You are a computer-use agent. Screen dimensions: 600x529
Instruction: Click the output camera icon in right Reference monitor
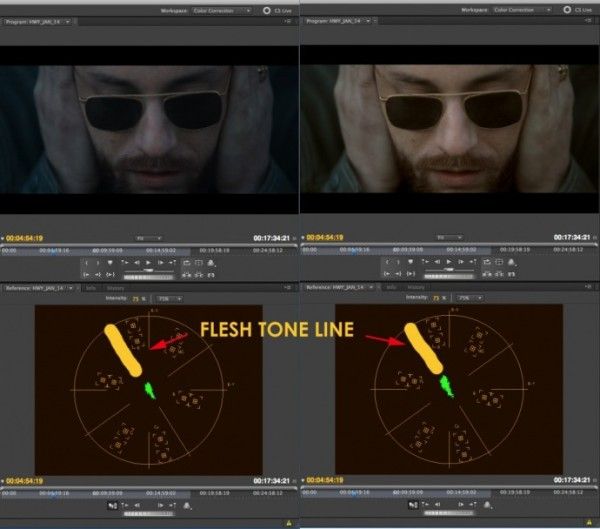click(487, 505)
